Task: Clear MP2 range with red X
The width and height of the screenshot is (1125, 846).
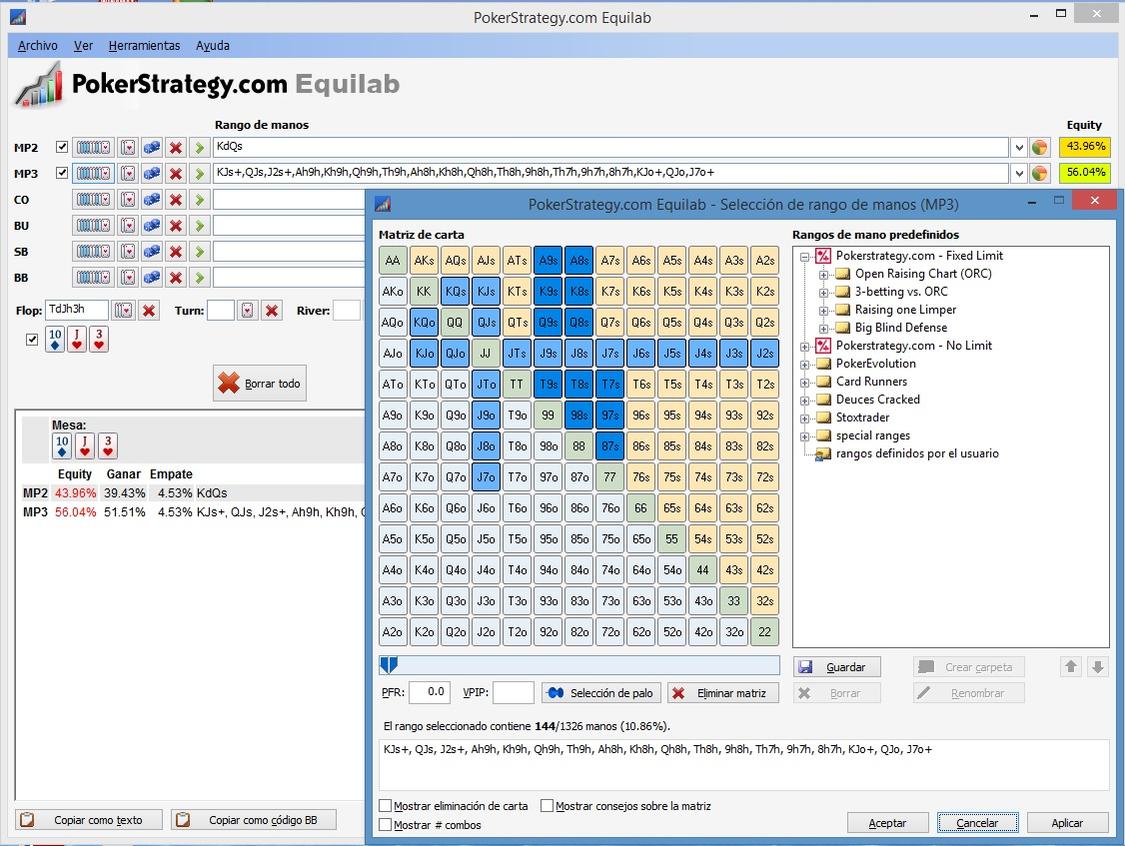Action: [175, 148]
